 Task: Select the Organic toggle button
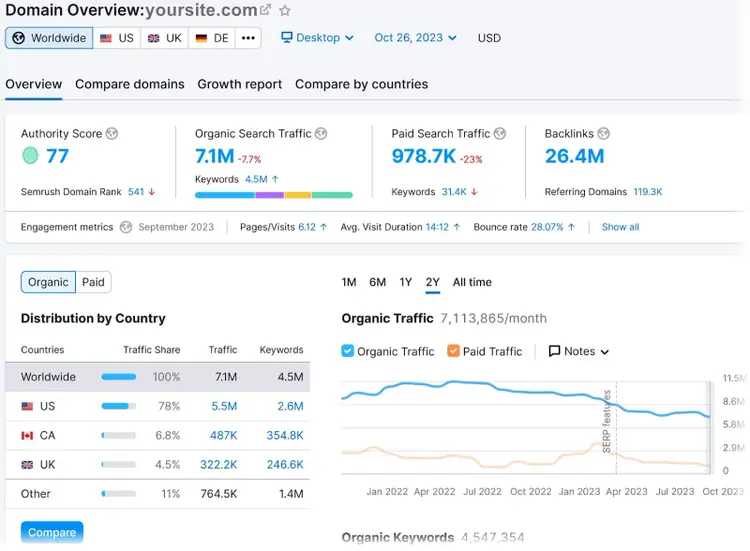(x=48, y=282)
